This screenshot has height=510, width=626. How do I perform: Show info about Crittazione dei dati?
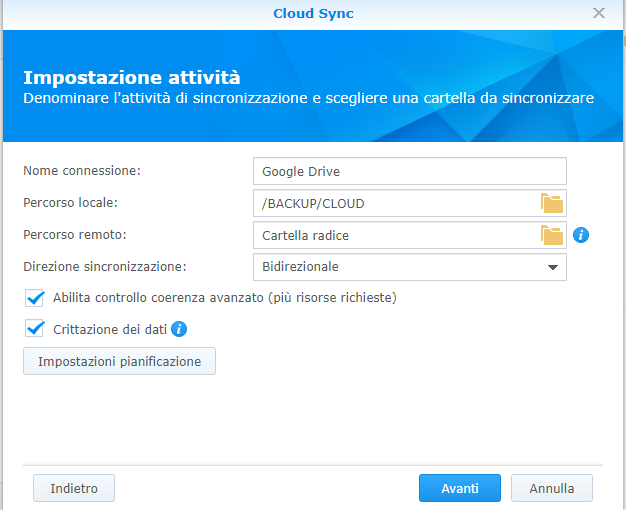pos(179,329)
